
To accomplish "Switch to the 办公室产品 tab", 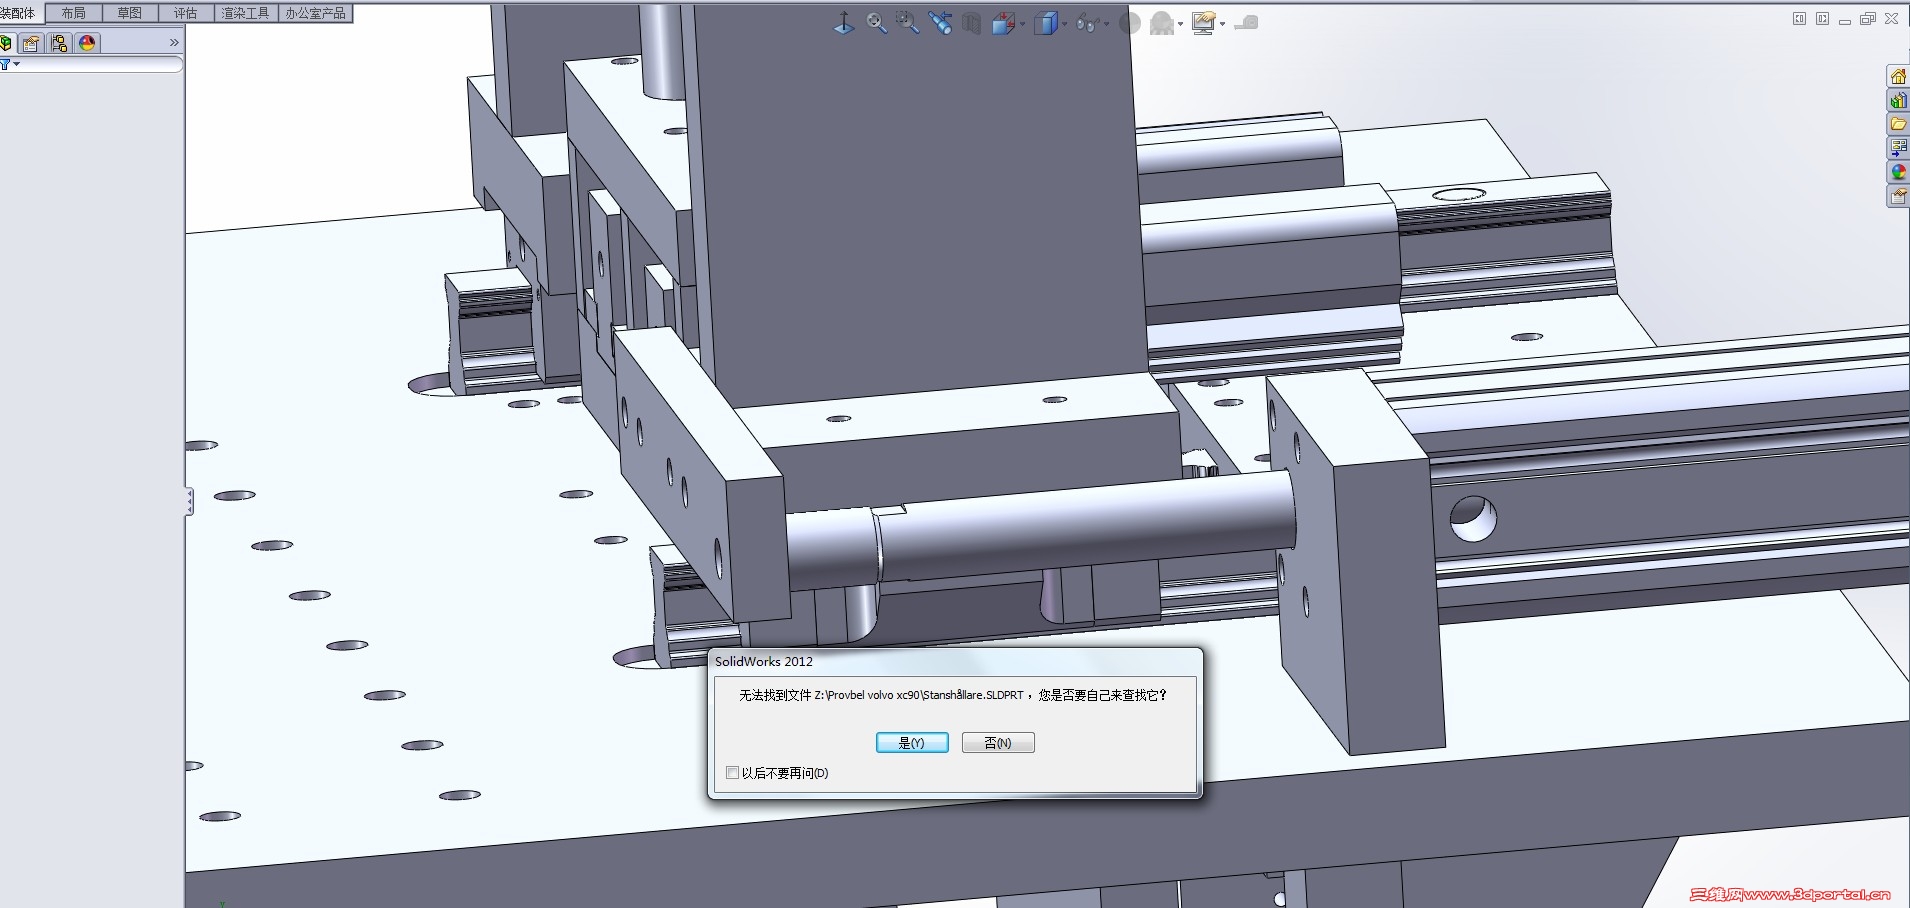I will coord(316,13).
